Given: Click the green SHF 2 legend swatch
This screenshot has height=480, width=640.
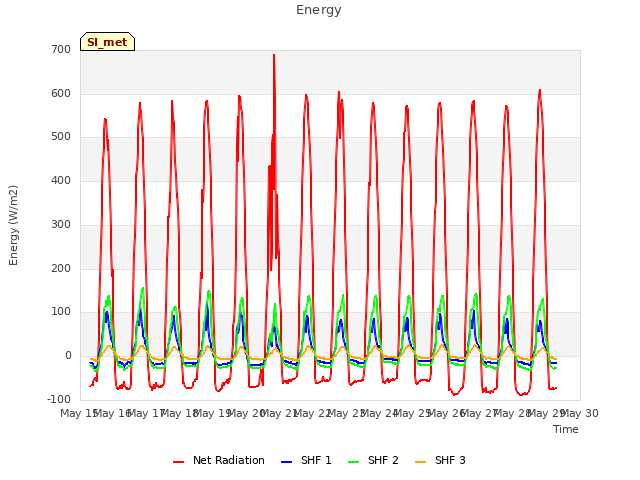Looking at the screenshot, I should tap(353, 462).
